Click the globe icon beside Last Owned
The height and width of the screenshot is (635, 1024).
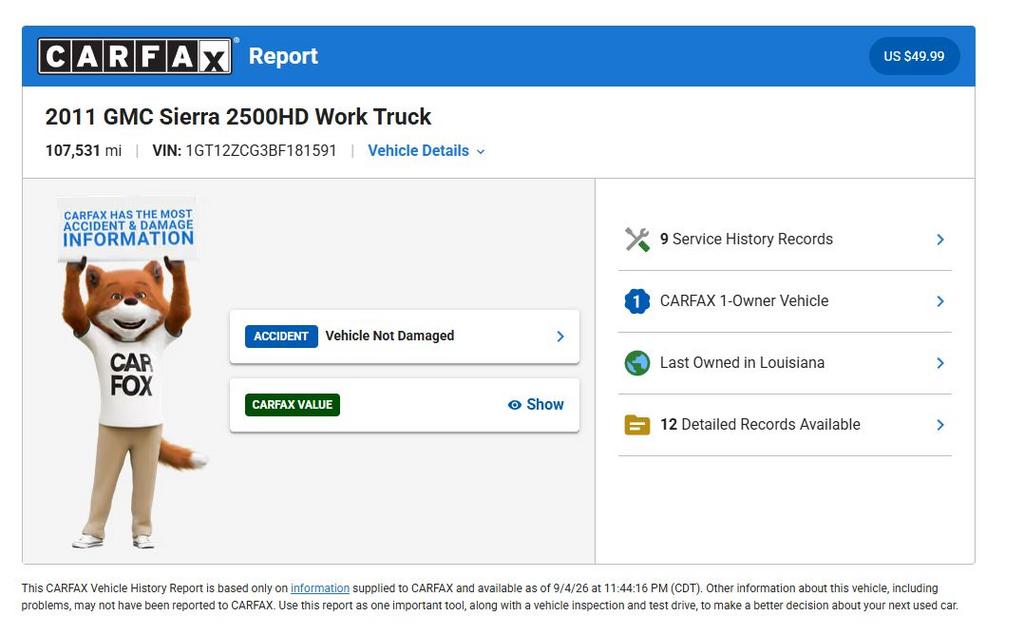click(637, 363)
